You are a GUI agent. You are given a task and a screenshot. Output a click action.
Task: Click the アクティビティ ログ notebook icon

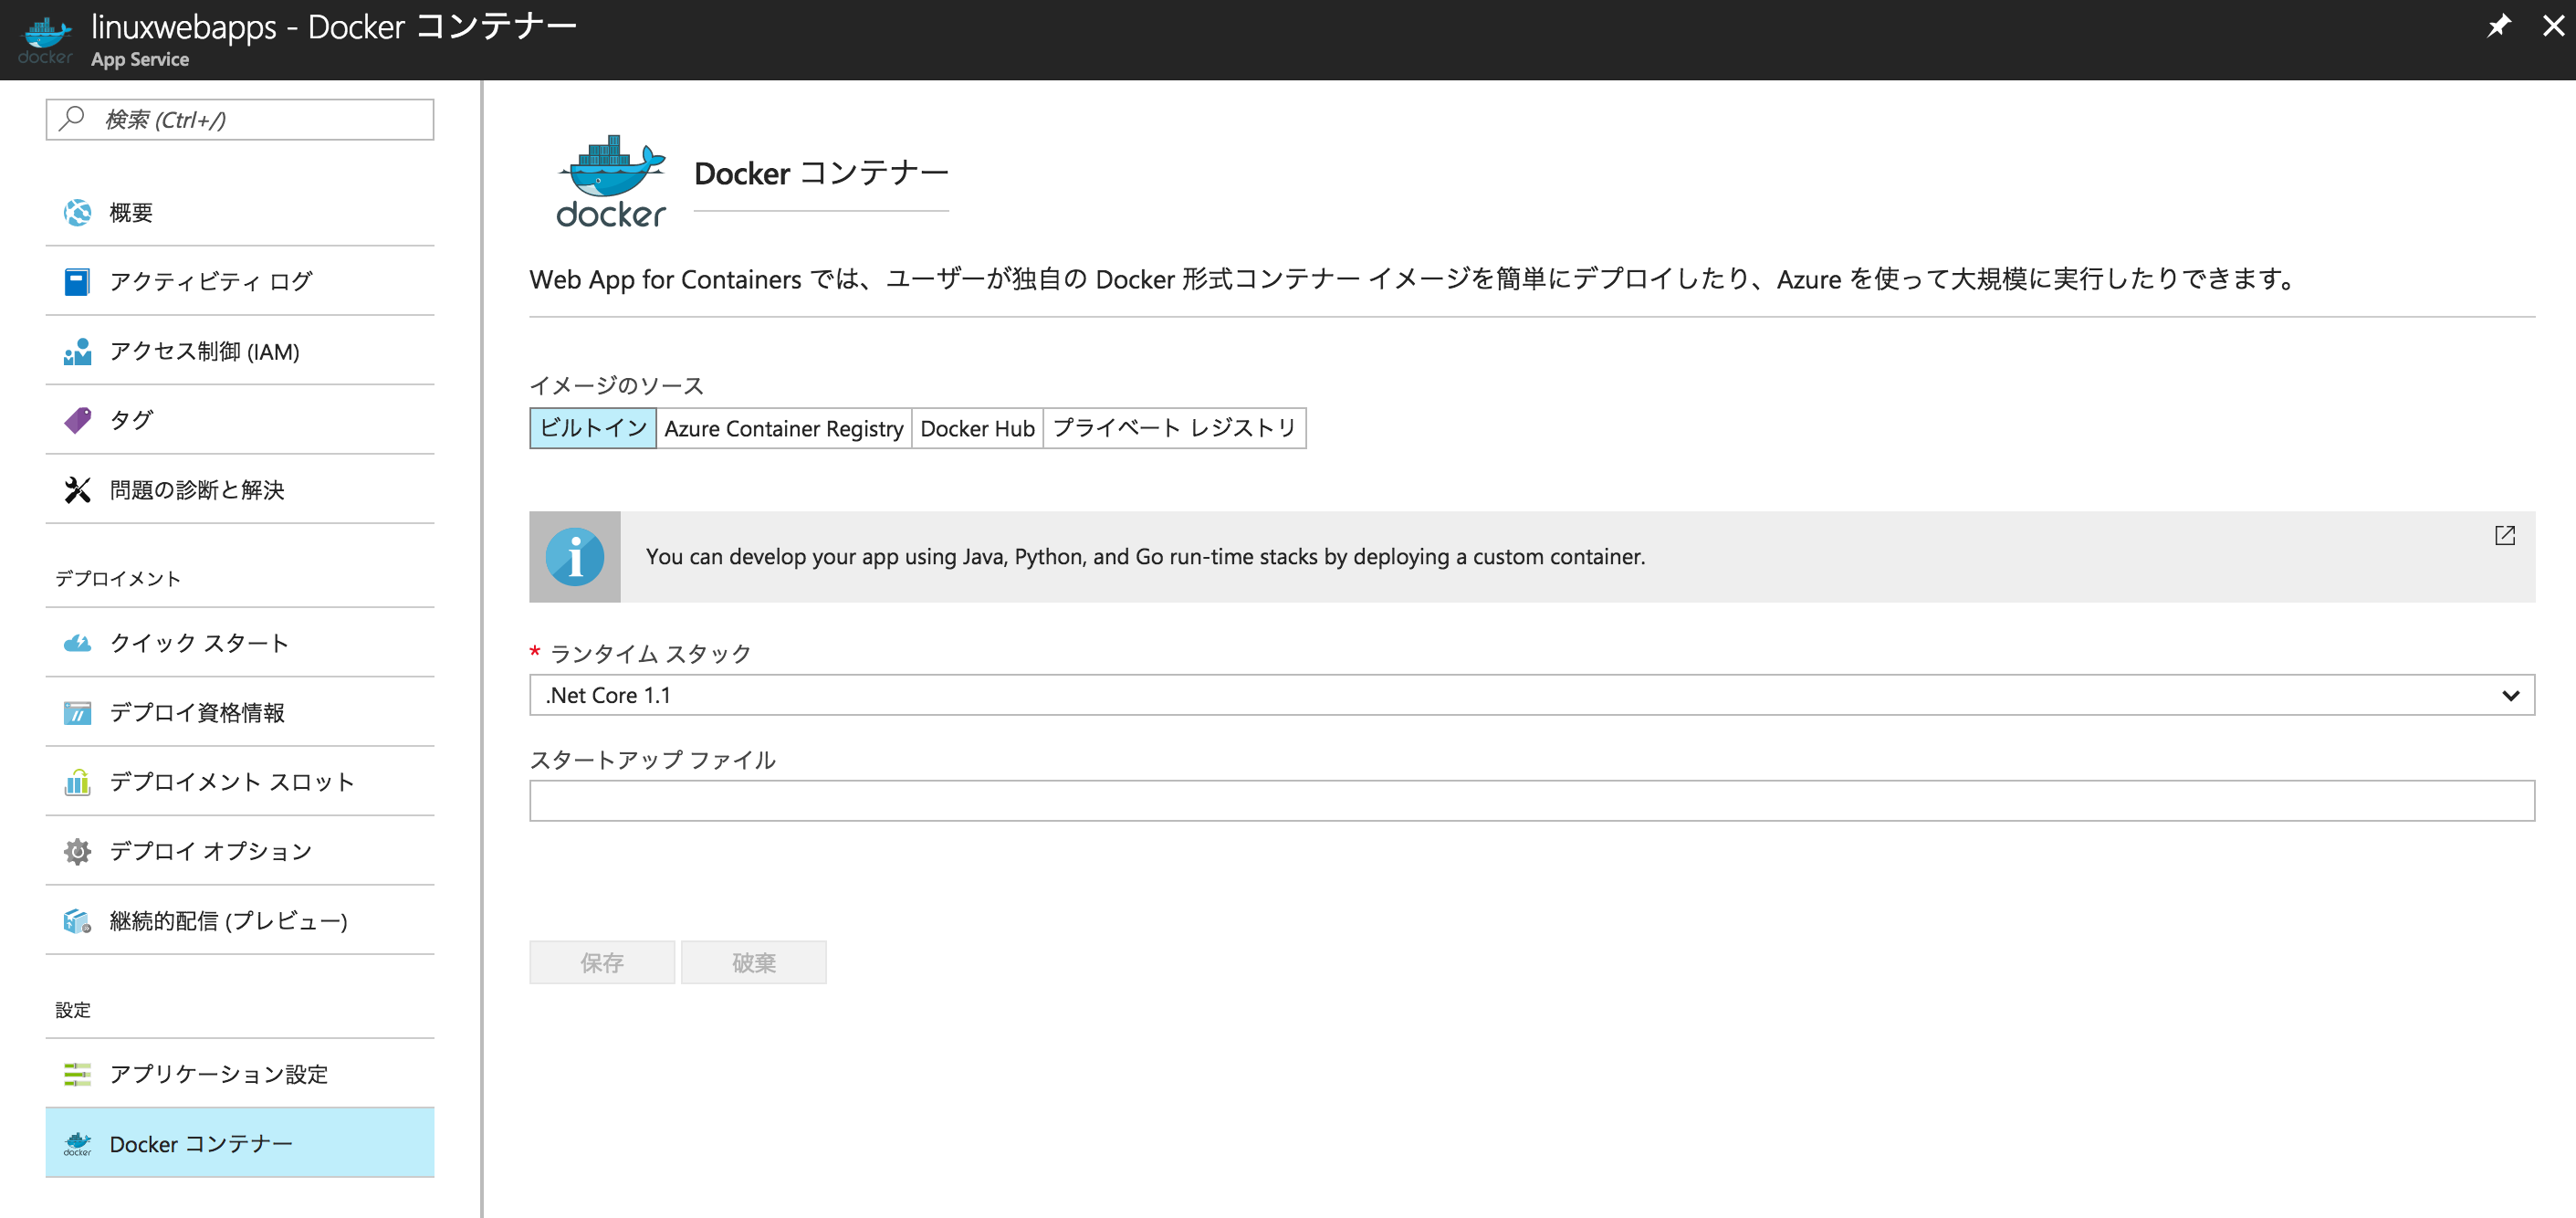point(77,282)
